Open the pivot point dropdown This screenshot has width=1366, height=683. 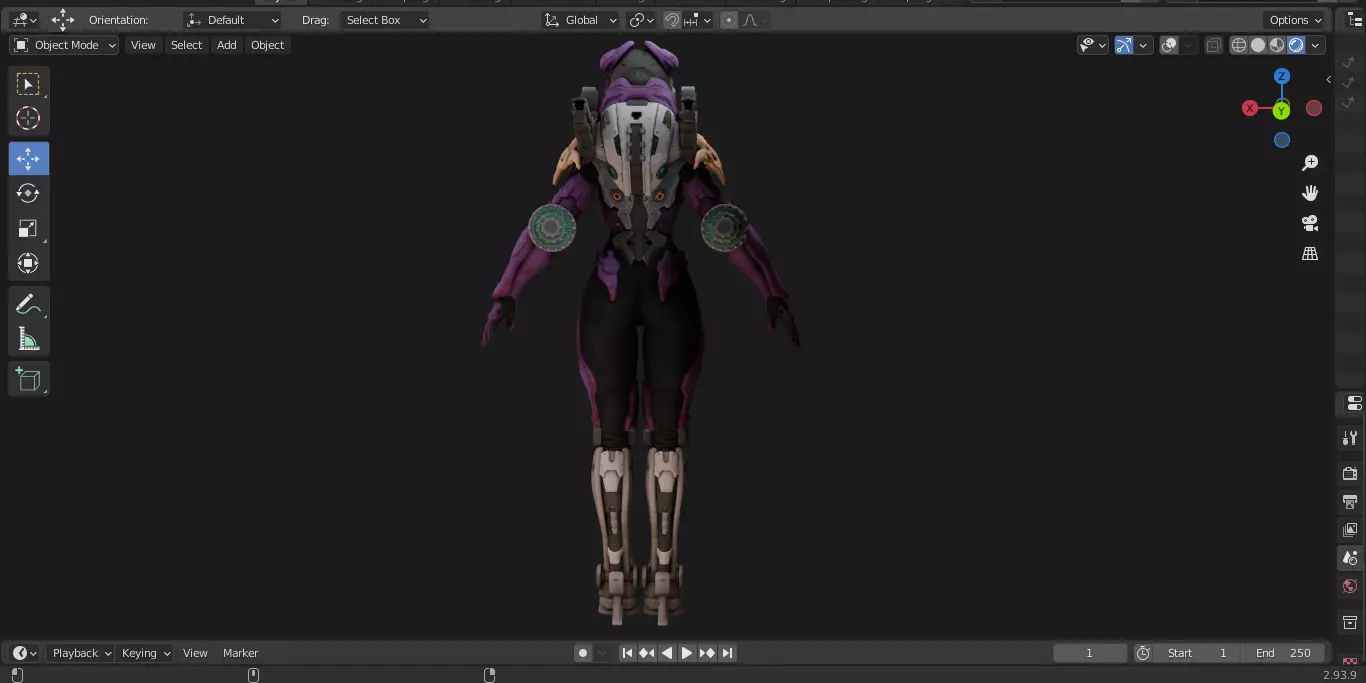point(641,20)
